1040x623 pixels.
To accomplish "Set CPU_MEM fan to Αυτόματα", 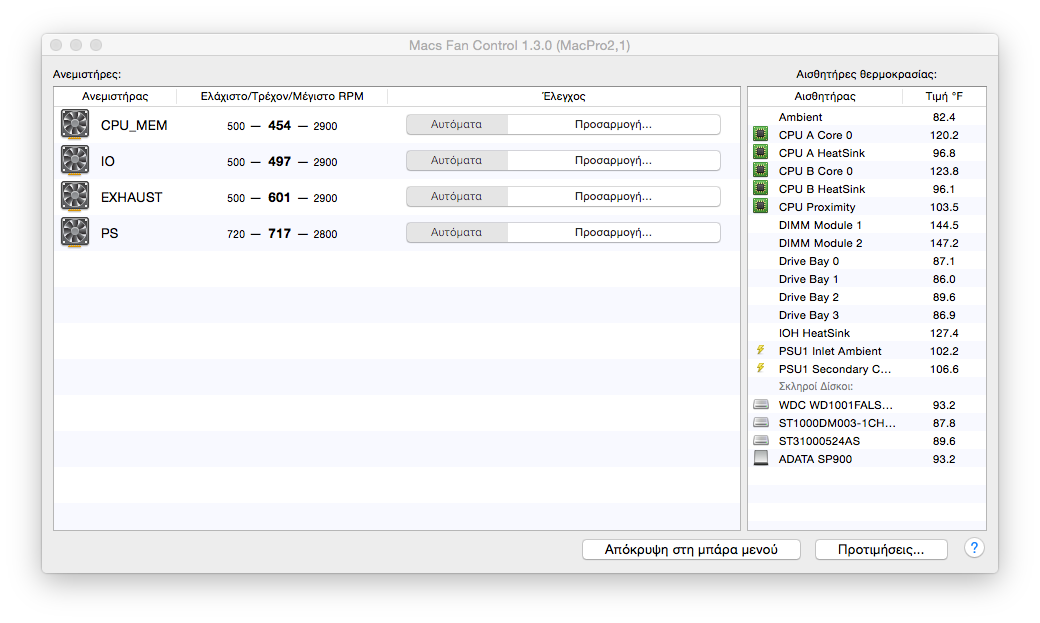I will (x=456, y=124).
